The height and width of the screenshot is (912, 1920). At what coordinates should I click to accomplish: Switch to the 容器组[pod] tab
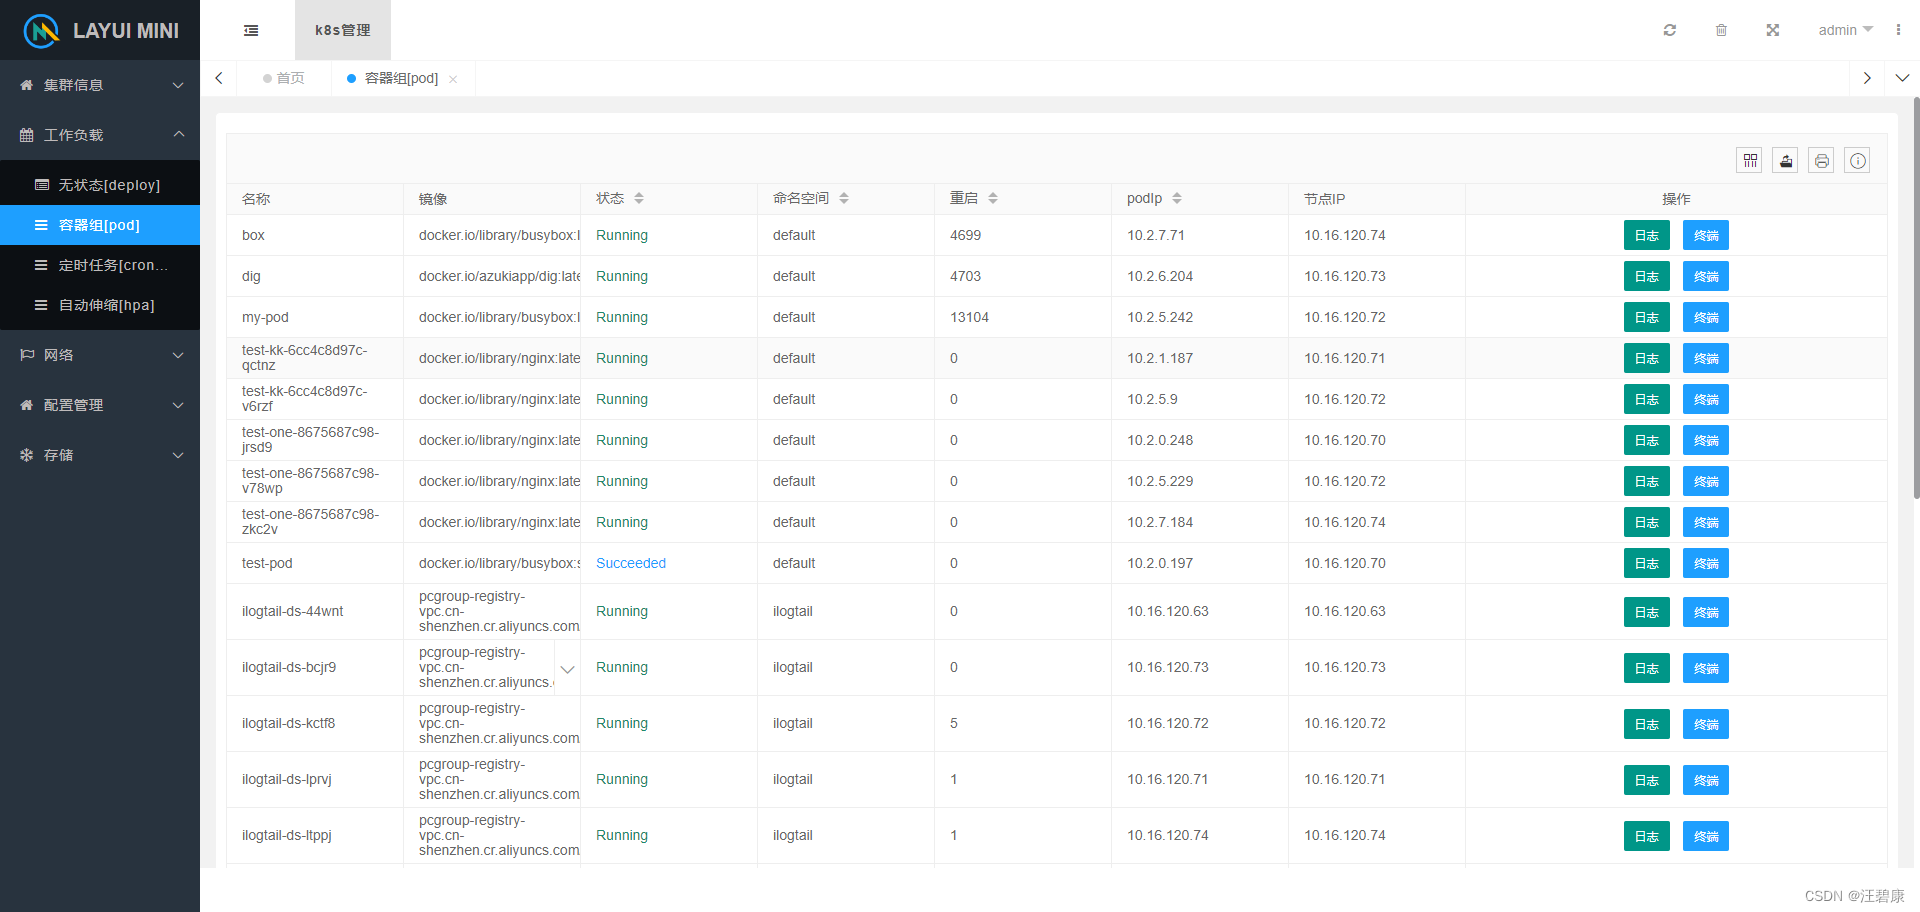pyautogui.click(x=401, y=78)
